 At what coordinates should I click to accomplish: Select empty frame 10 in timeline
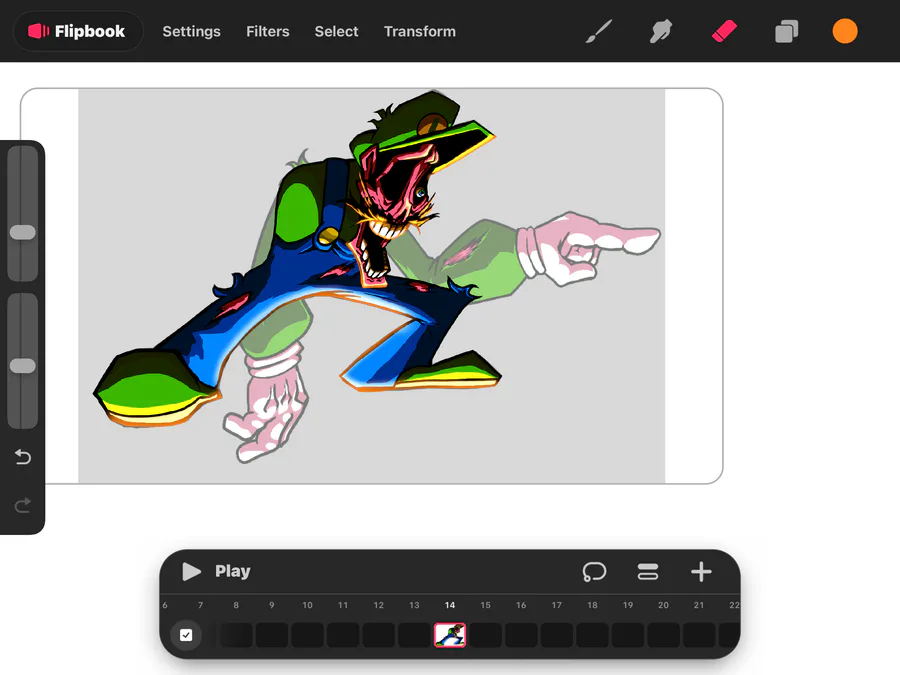[308, 635]
